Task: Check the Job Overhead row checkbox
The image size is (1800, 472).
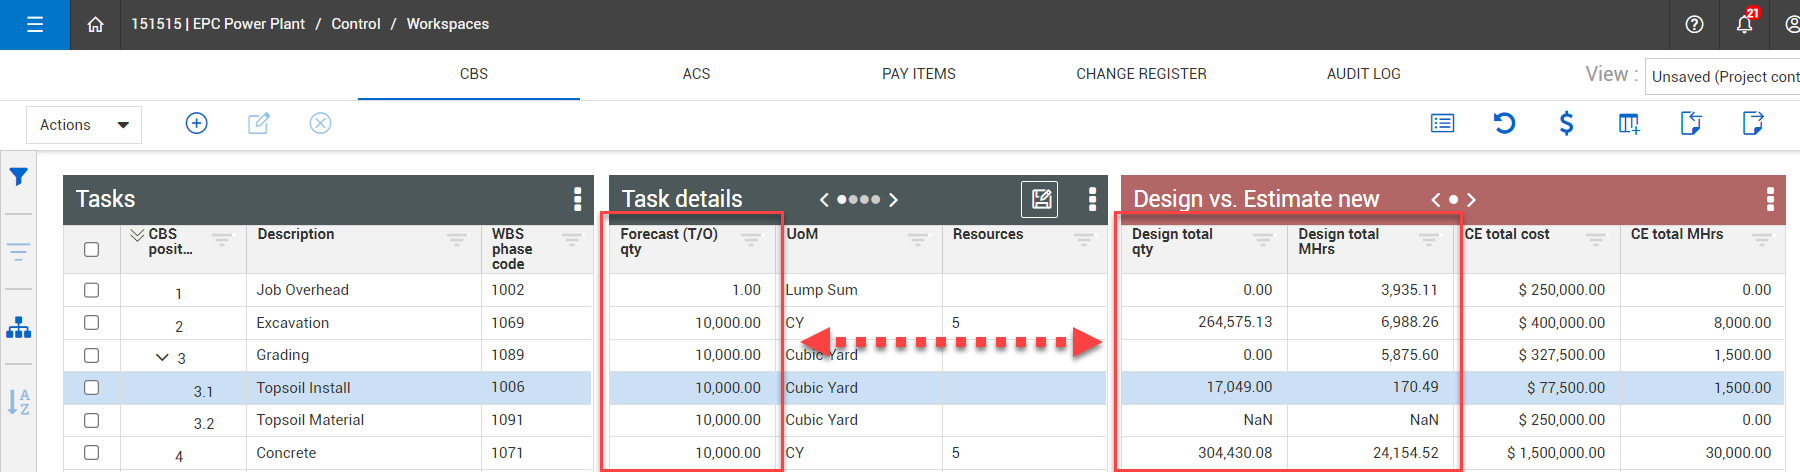Action: click(x=92, y=290)
